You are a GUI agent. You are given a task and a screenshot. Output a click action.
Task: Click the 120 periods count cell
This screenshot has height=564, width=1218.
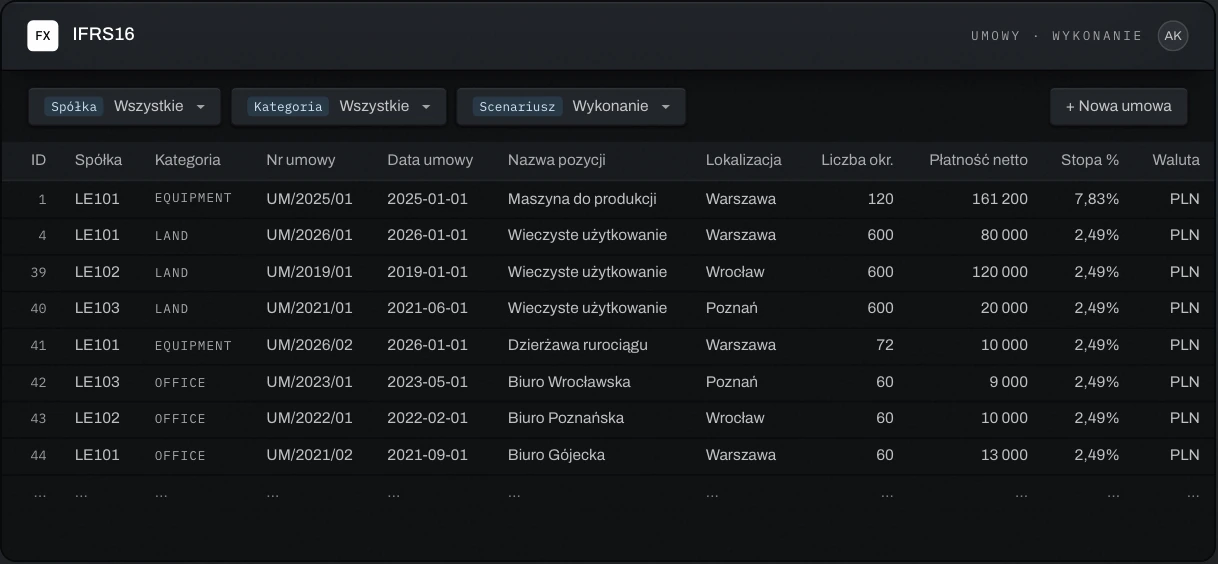coord(881,199)
